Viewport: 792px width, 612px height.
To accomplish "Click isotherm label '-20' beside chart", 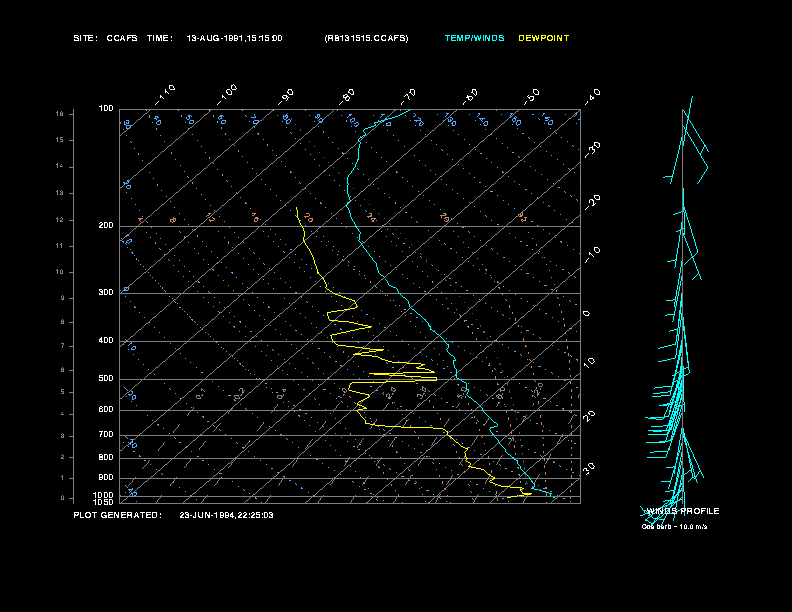I will [x=592, y=202].
